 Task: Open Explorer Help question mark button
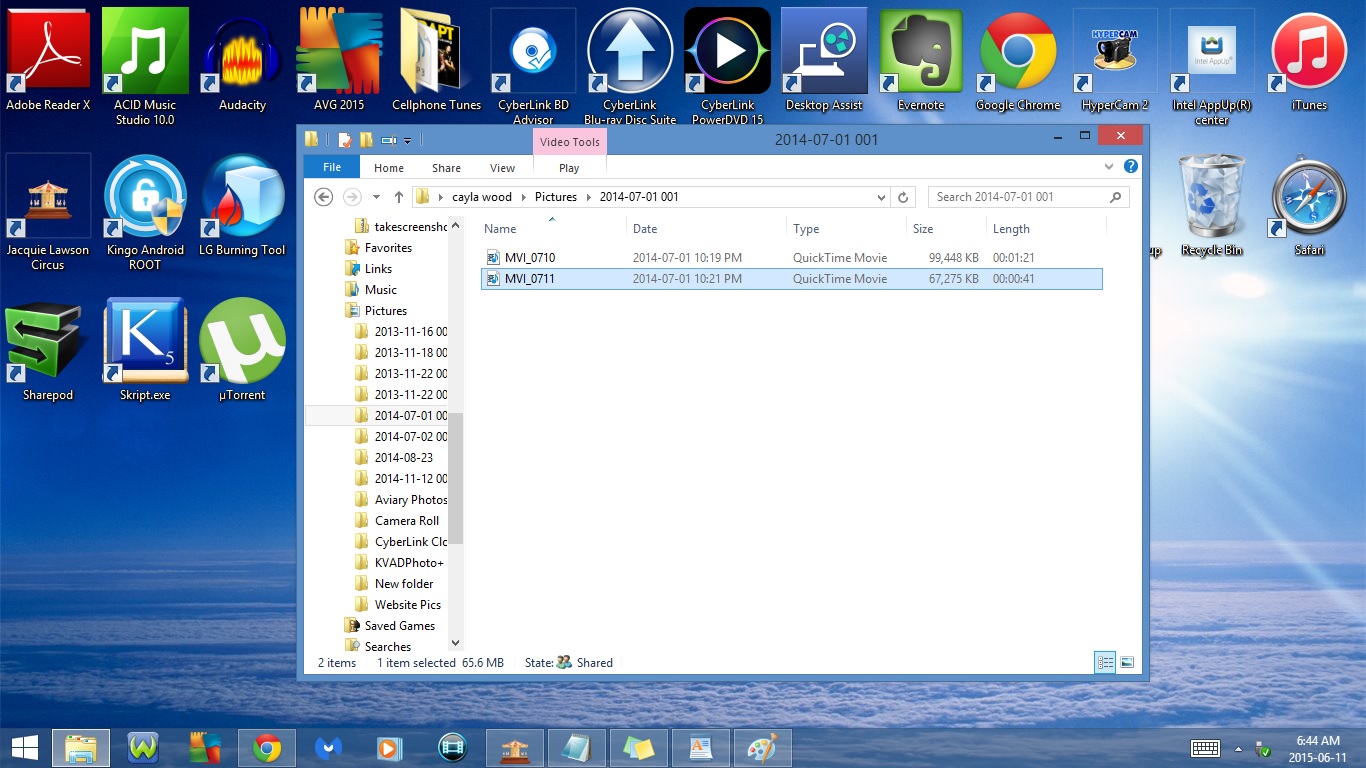[1131, 167]
